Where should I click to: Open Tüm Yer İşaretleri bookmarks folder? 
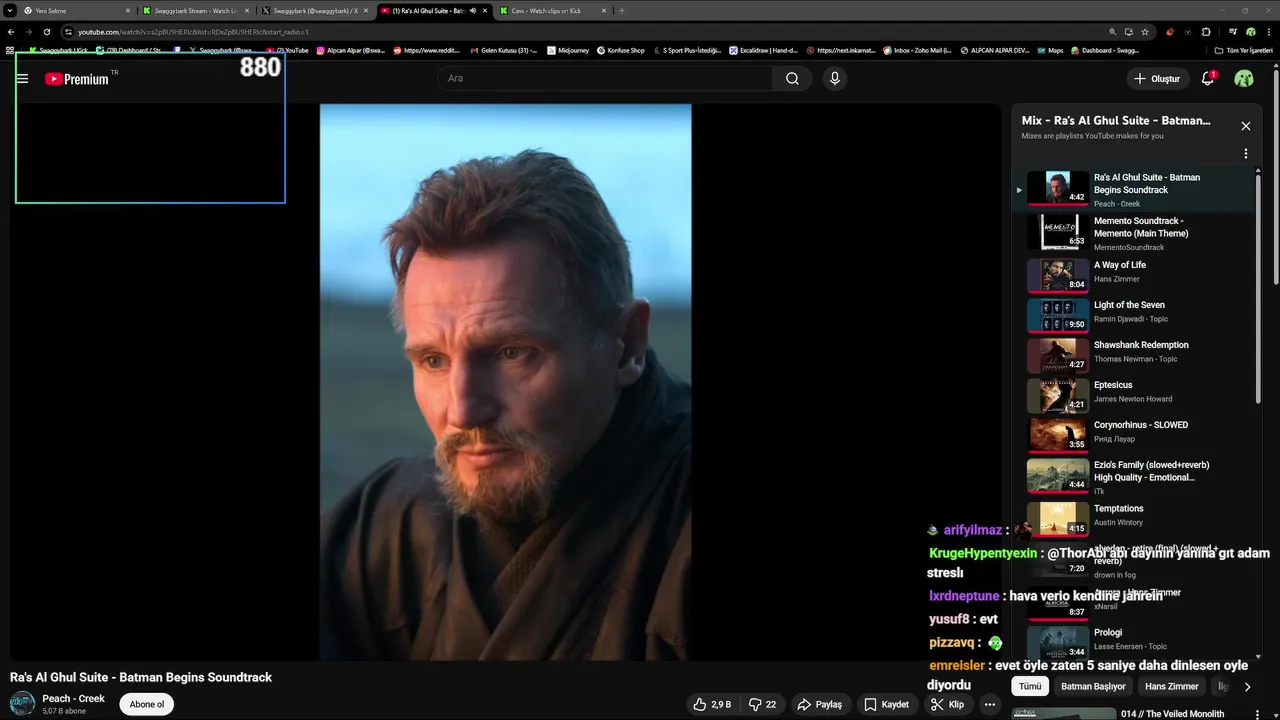pyautogui.click(x=1244, y=50)
